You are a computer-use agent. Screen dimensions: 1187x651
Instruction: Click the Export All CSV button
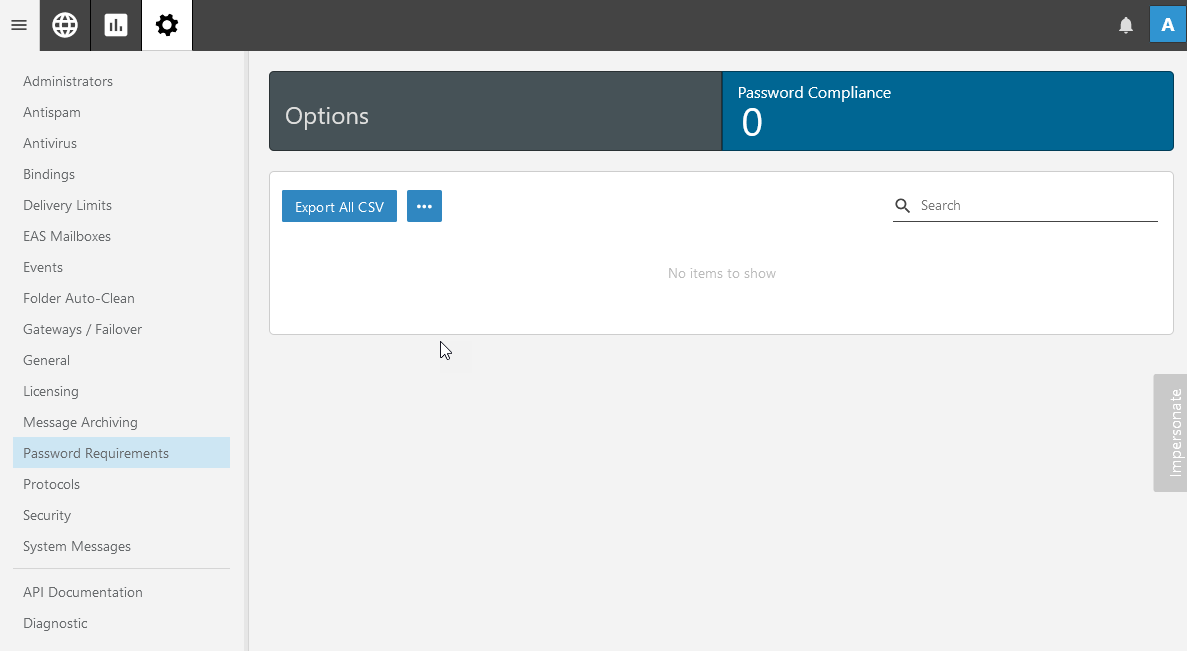click(x=339, y=207)
